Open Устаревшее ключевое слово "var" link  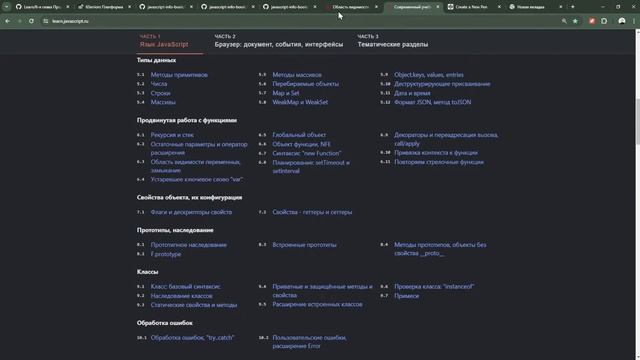(x=196, y=179)
